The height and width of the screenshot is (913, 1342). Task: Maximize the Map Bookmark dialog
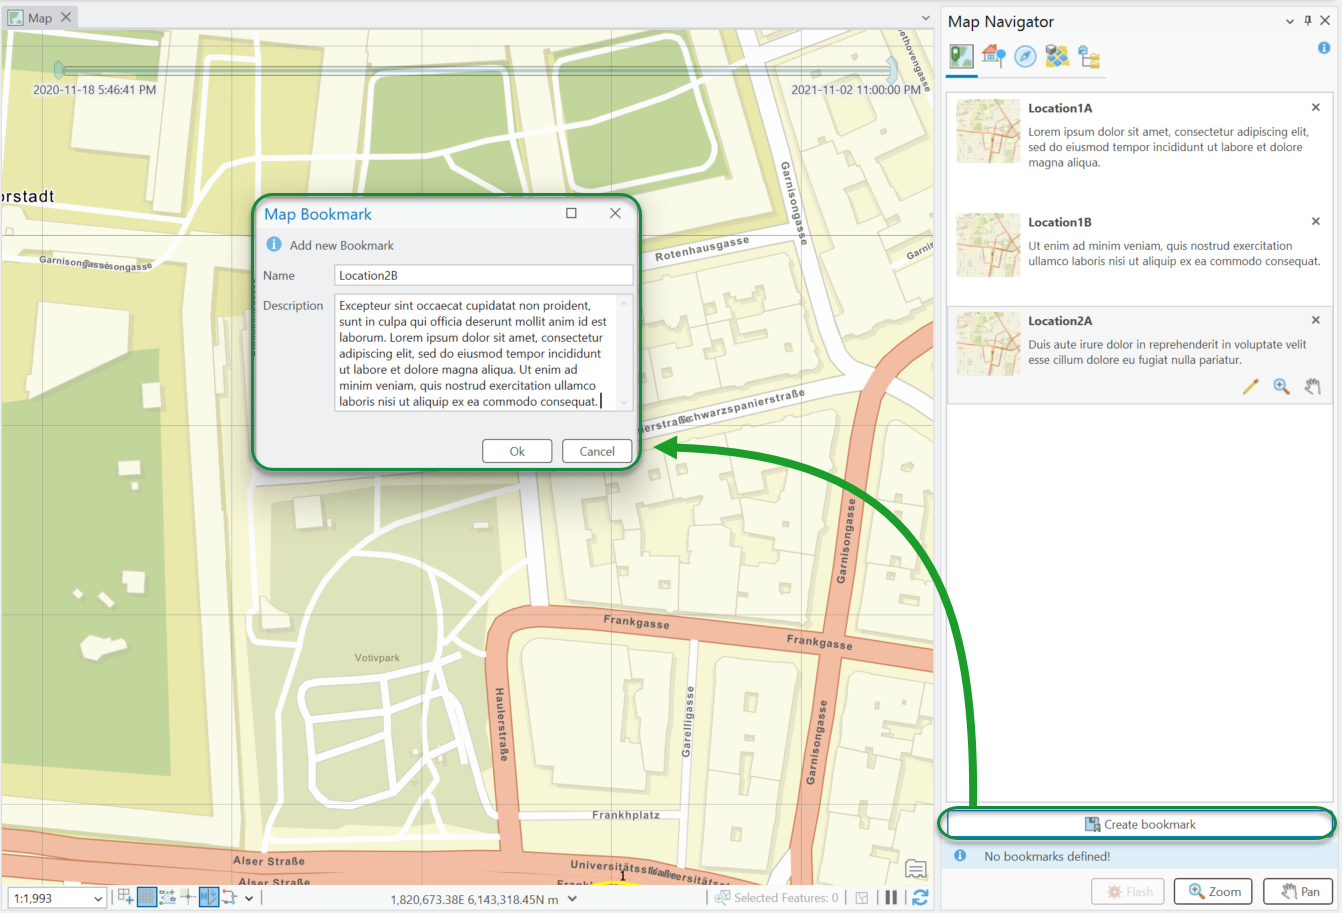click(571, 213)
